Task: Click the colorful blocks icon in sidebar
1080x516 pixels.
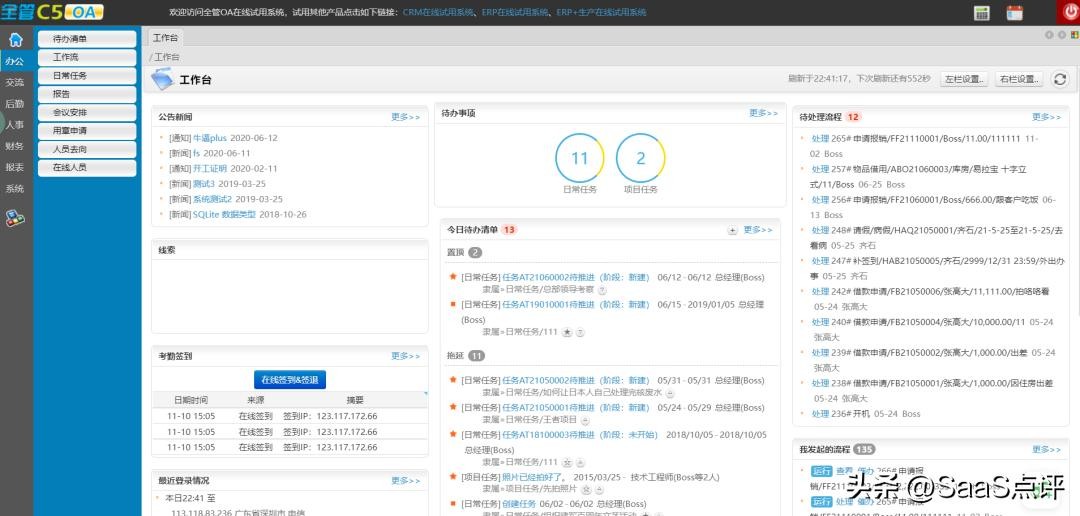Action: [x=15, y=216]
